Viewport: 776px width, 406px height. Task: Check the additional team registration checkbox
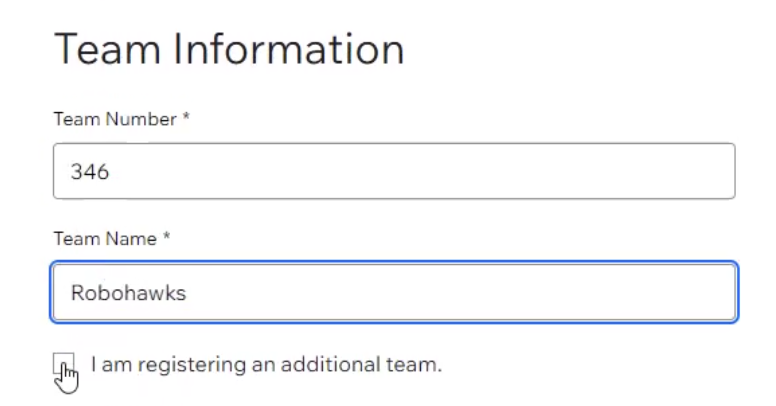point(62,365)
